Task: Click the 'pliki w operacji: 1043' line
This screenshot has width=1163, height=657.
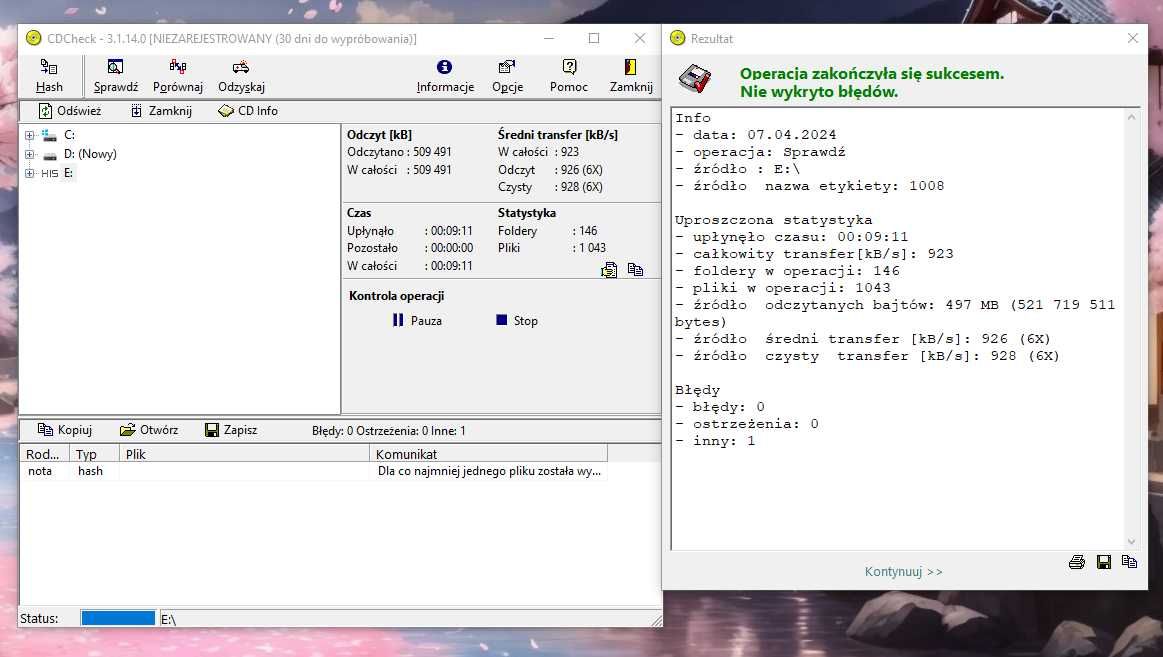Action: (783, 288)
